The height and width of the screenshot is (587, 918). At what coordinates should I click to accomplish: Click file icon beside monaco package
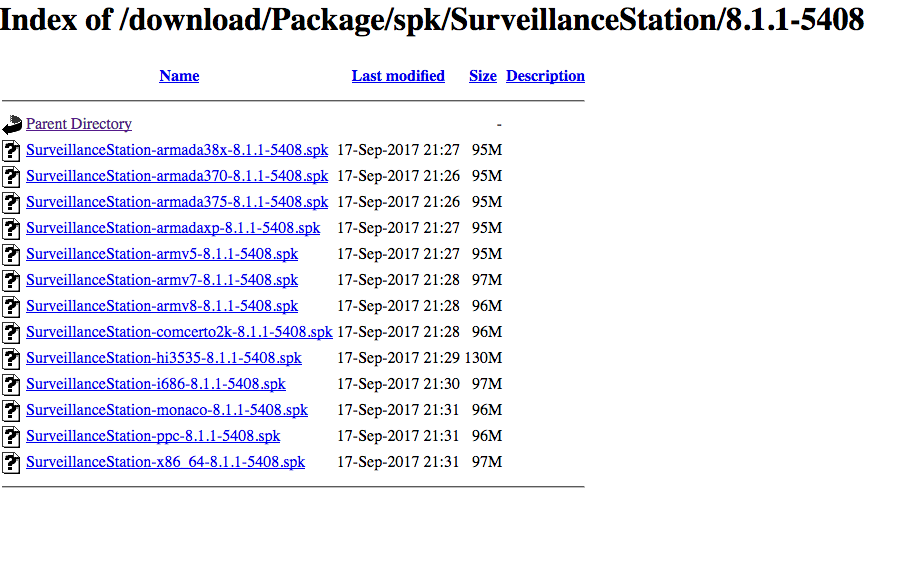[x=12, y=411]
